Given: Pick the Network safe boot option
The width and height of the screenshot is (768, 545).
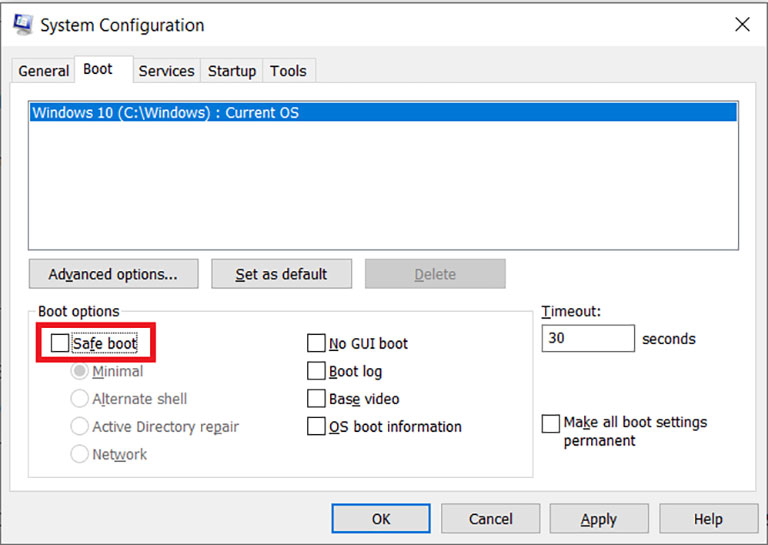Looking at the screenshot, I should click(x=79, y=454).
